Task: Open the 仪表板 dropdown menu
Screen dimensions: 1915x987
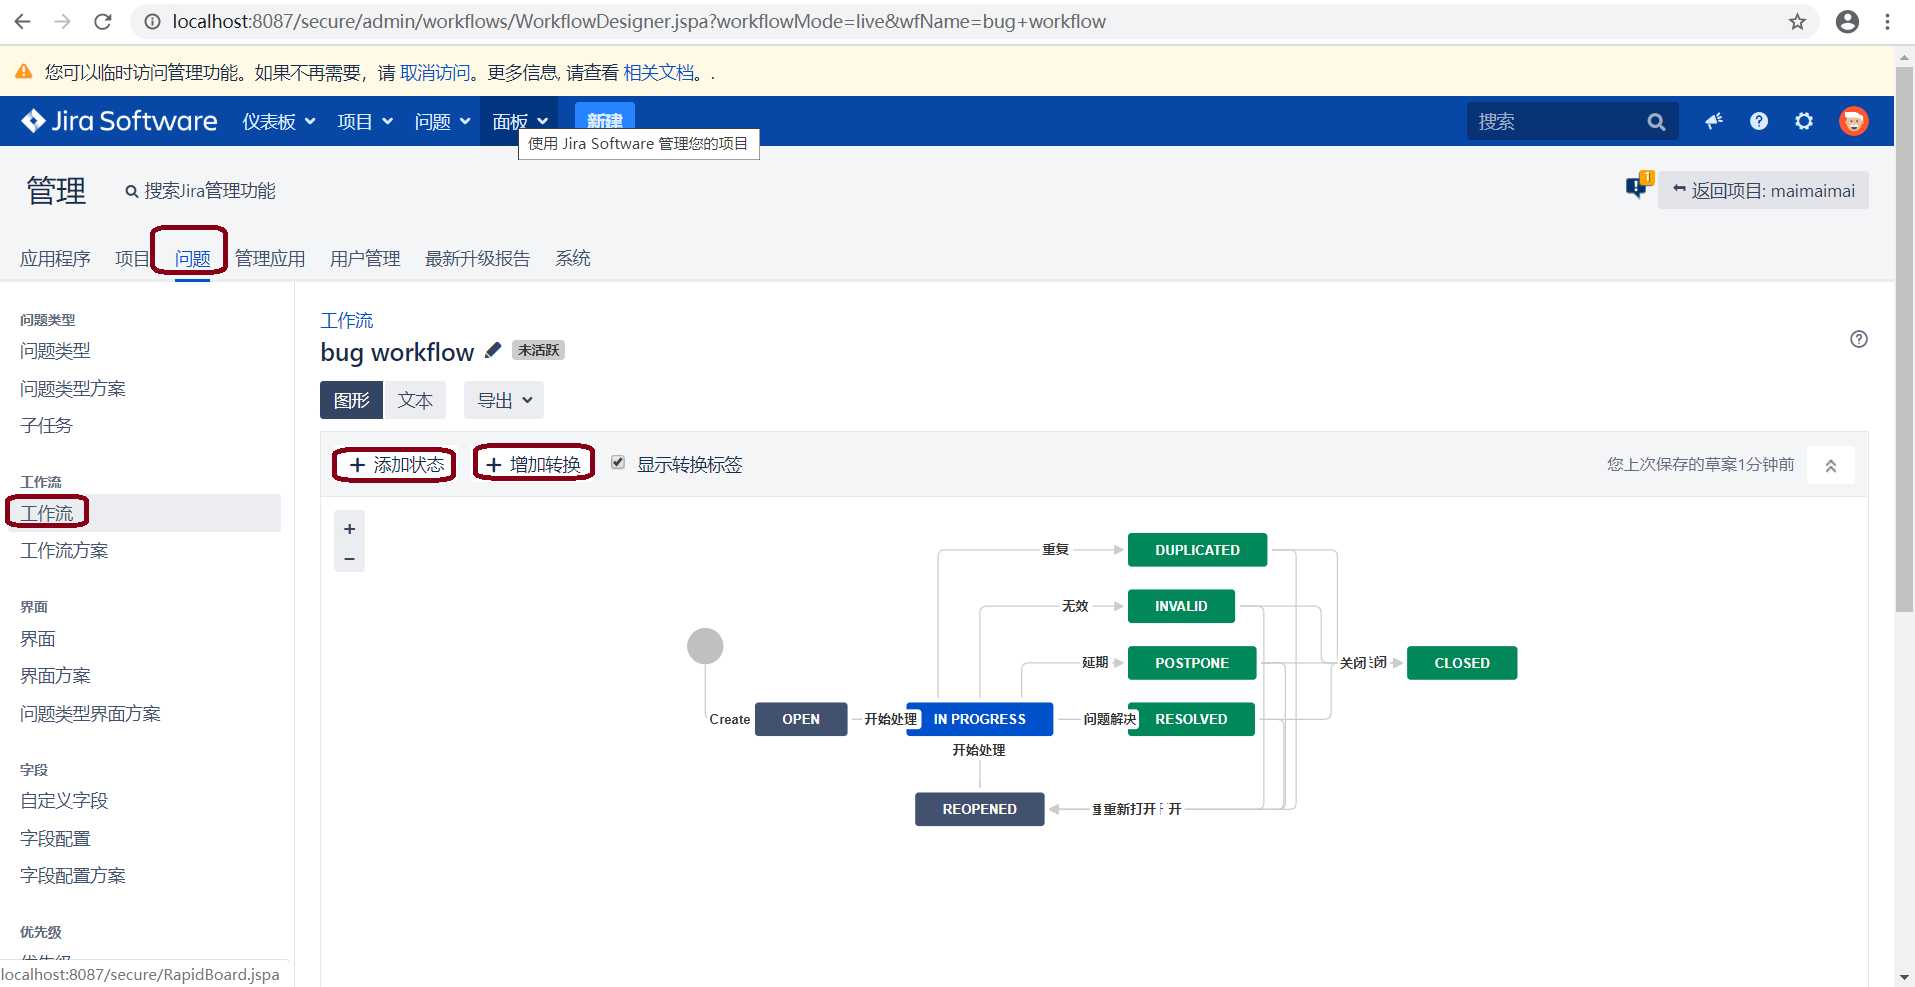Action: point(279,121)
